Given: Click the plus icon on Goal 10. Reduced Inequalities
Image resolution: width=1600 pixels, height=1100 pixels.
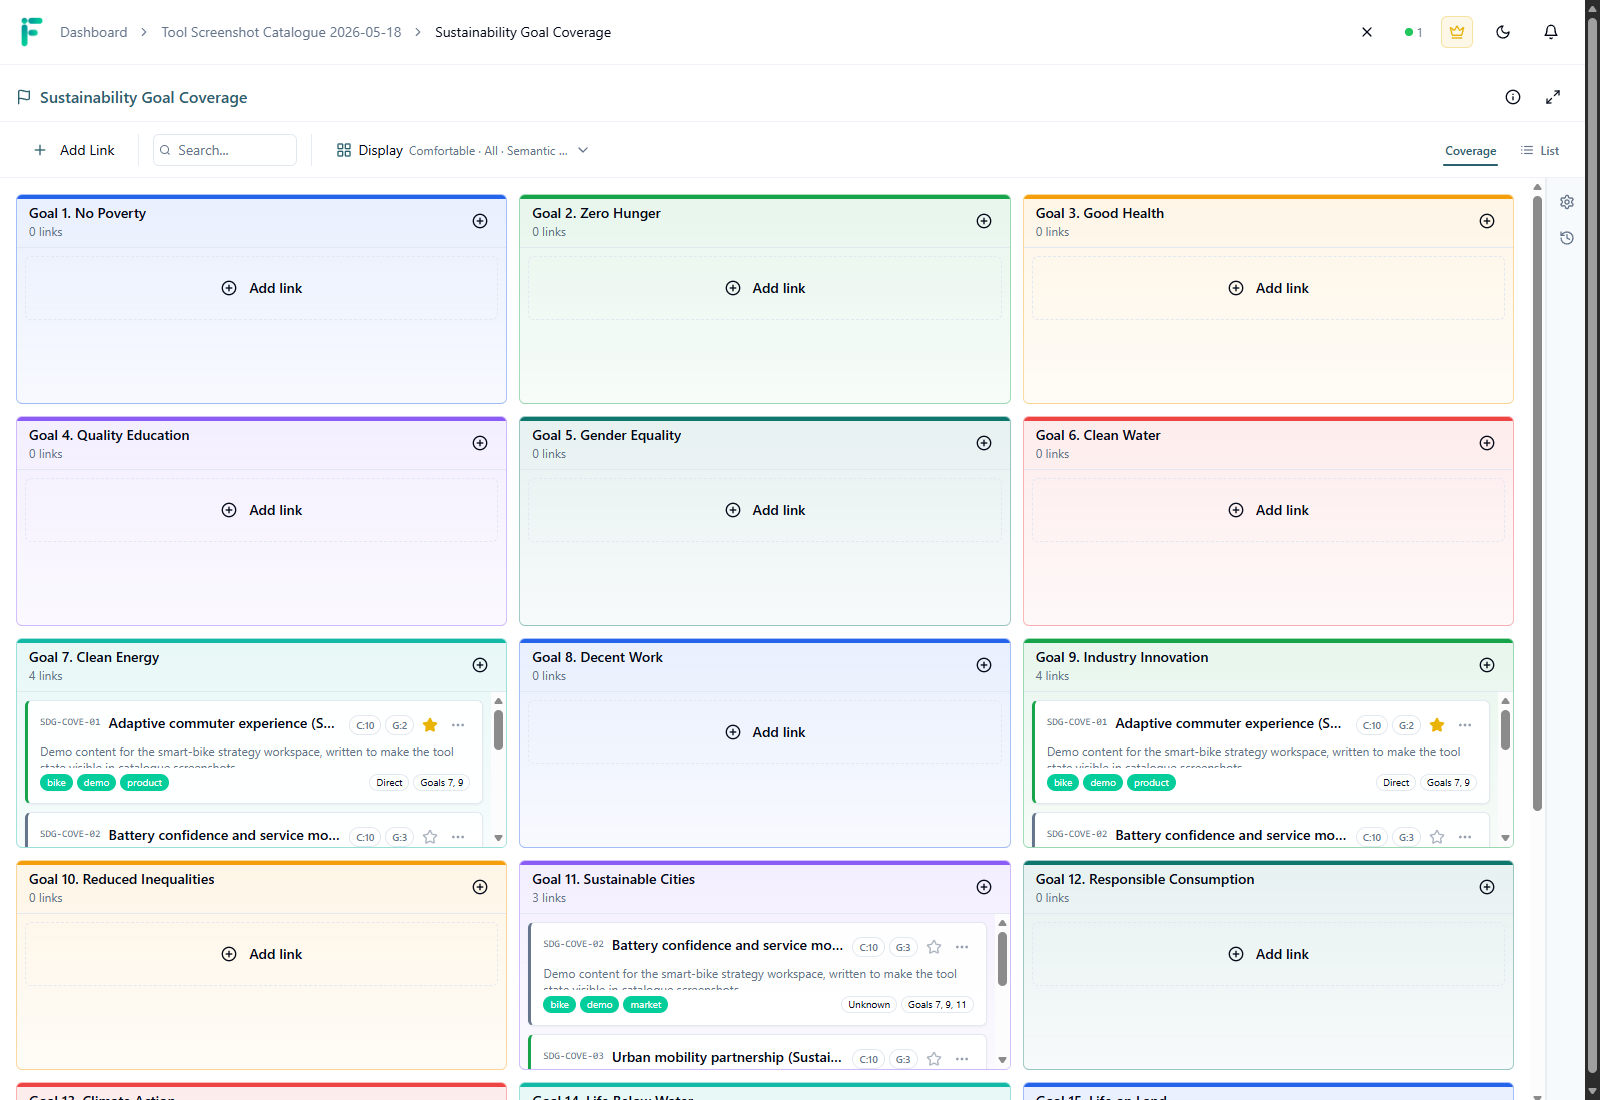Looking at the screenshot, I should pyautogui.click(x=480, y=887).
